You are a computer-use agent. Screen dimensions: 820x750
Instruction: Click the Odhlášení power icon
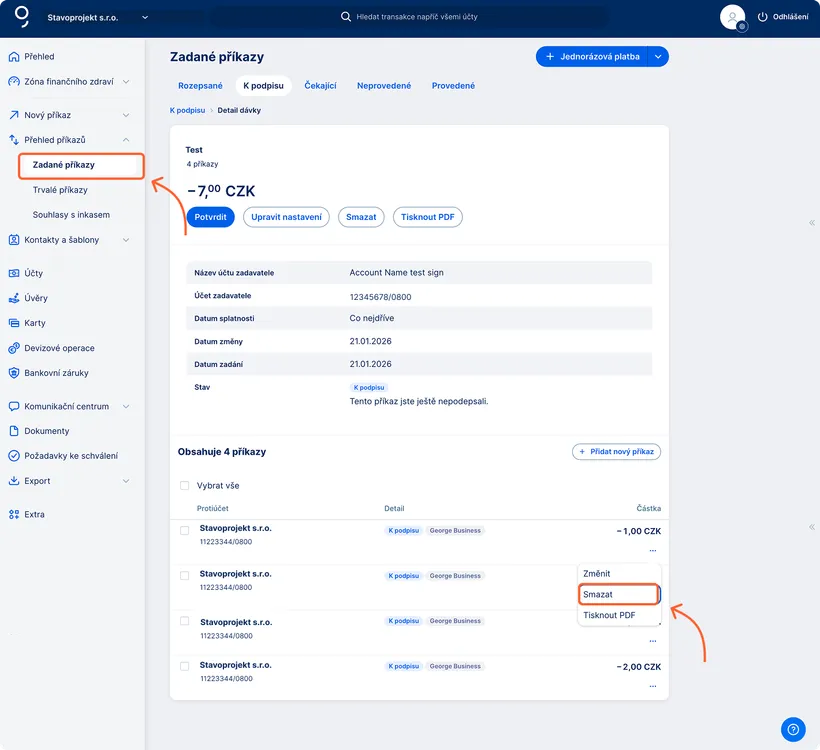763,17
